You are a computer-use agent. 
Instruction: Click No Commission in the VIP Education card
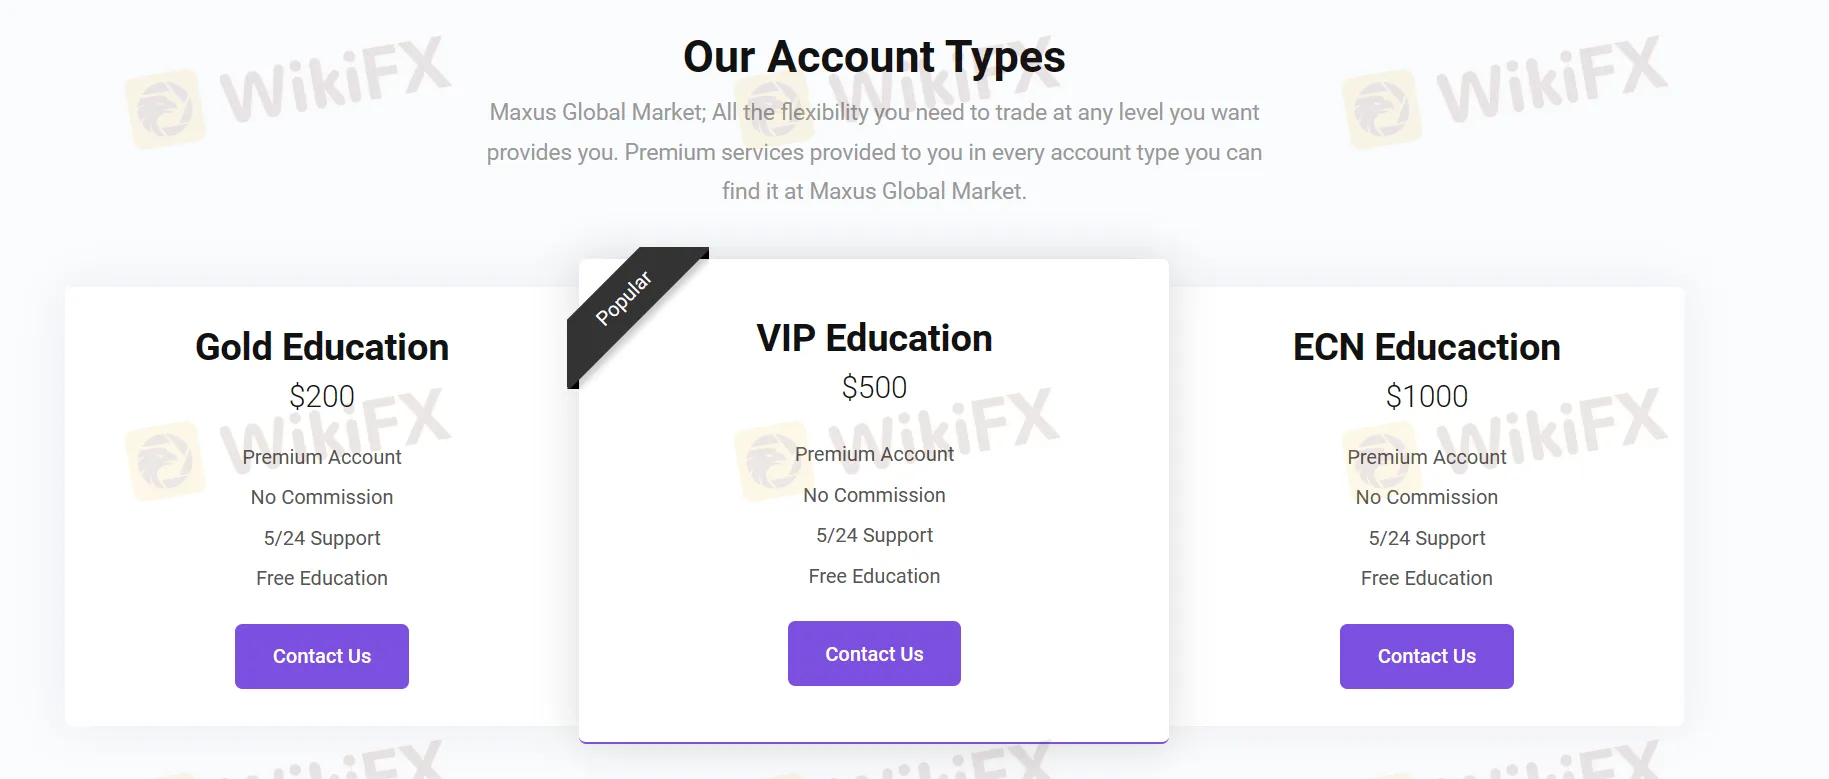click(x=874, y=495)
